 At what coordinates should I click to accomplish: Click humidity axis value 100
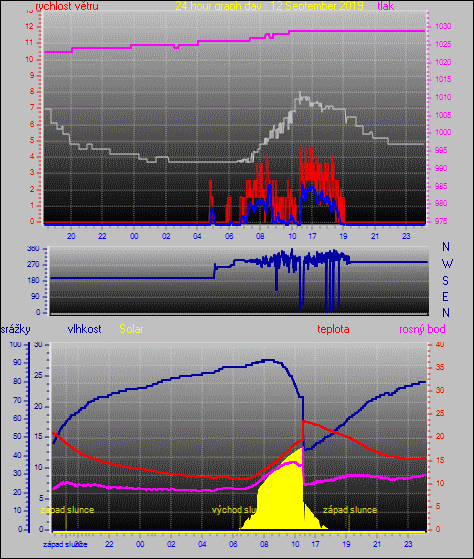pyautogui.click(x=15, y=345)
